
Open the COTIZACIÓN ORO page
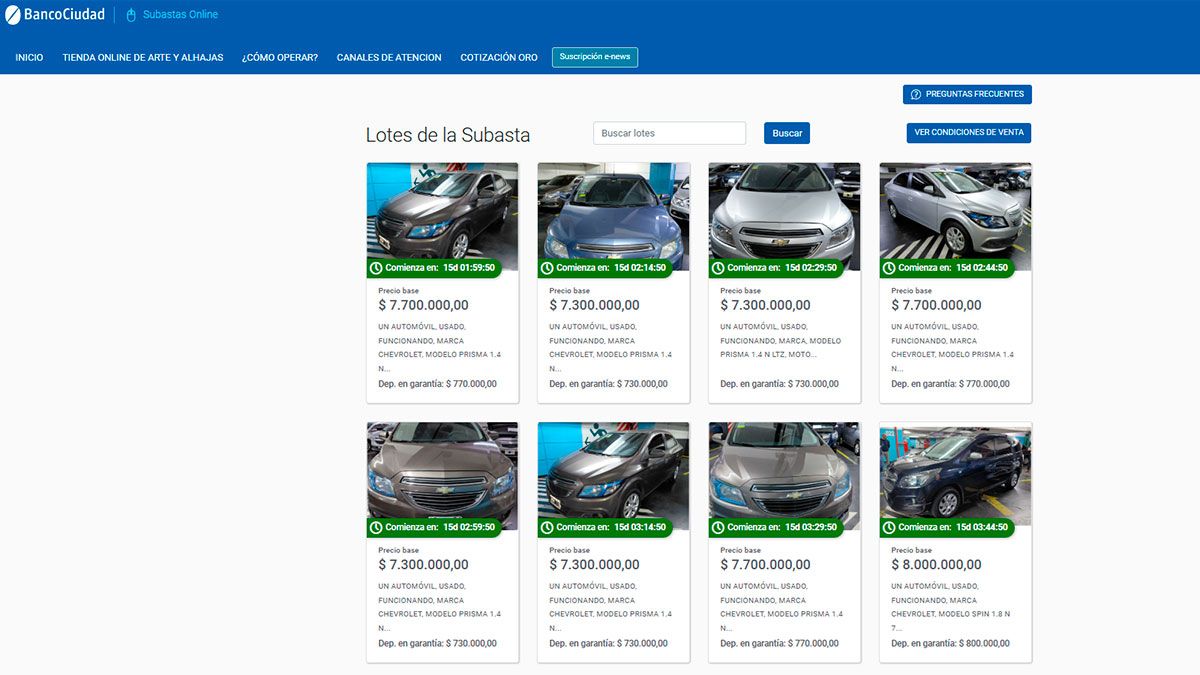pyautogui.click(x=498, y=57)
